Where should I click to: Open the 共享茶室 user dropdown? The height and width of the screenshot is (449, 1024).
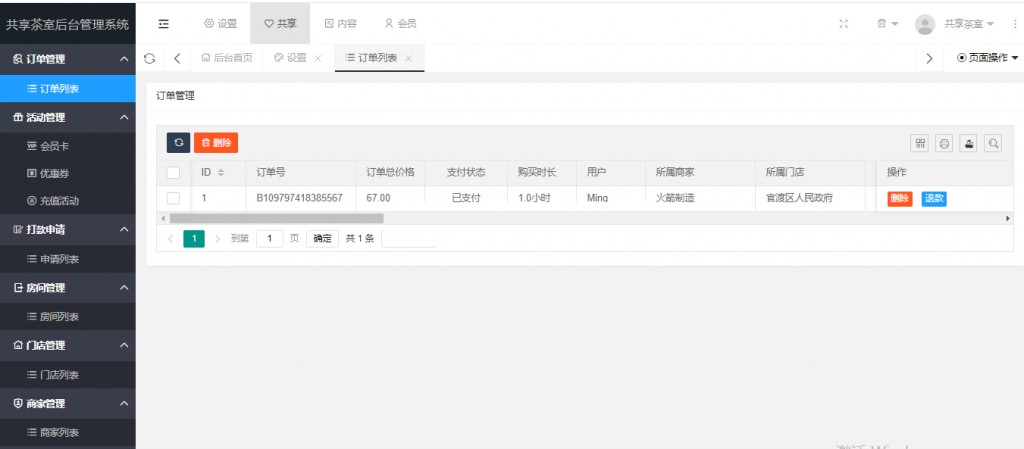969,23
